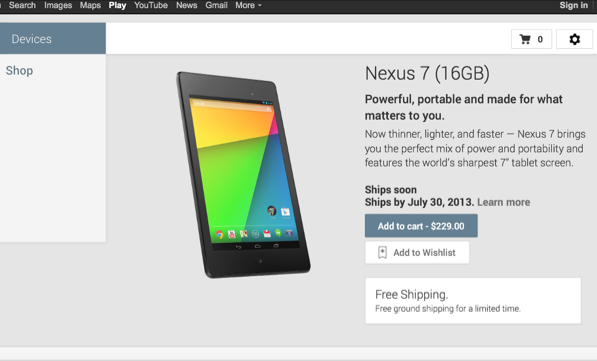Add Nexus 7 to cart for $229.00

click(421, 226)
